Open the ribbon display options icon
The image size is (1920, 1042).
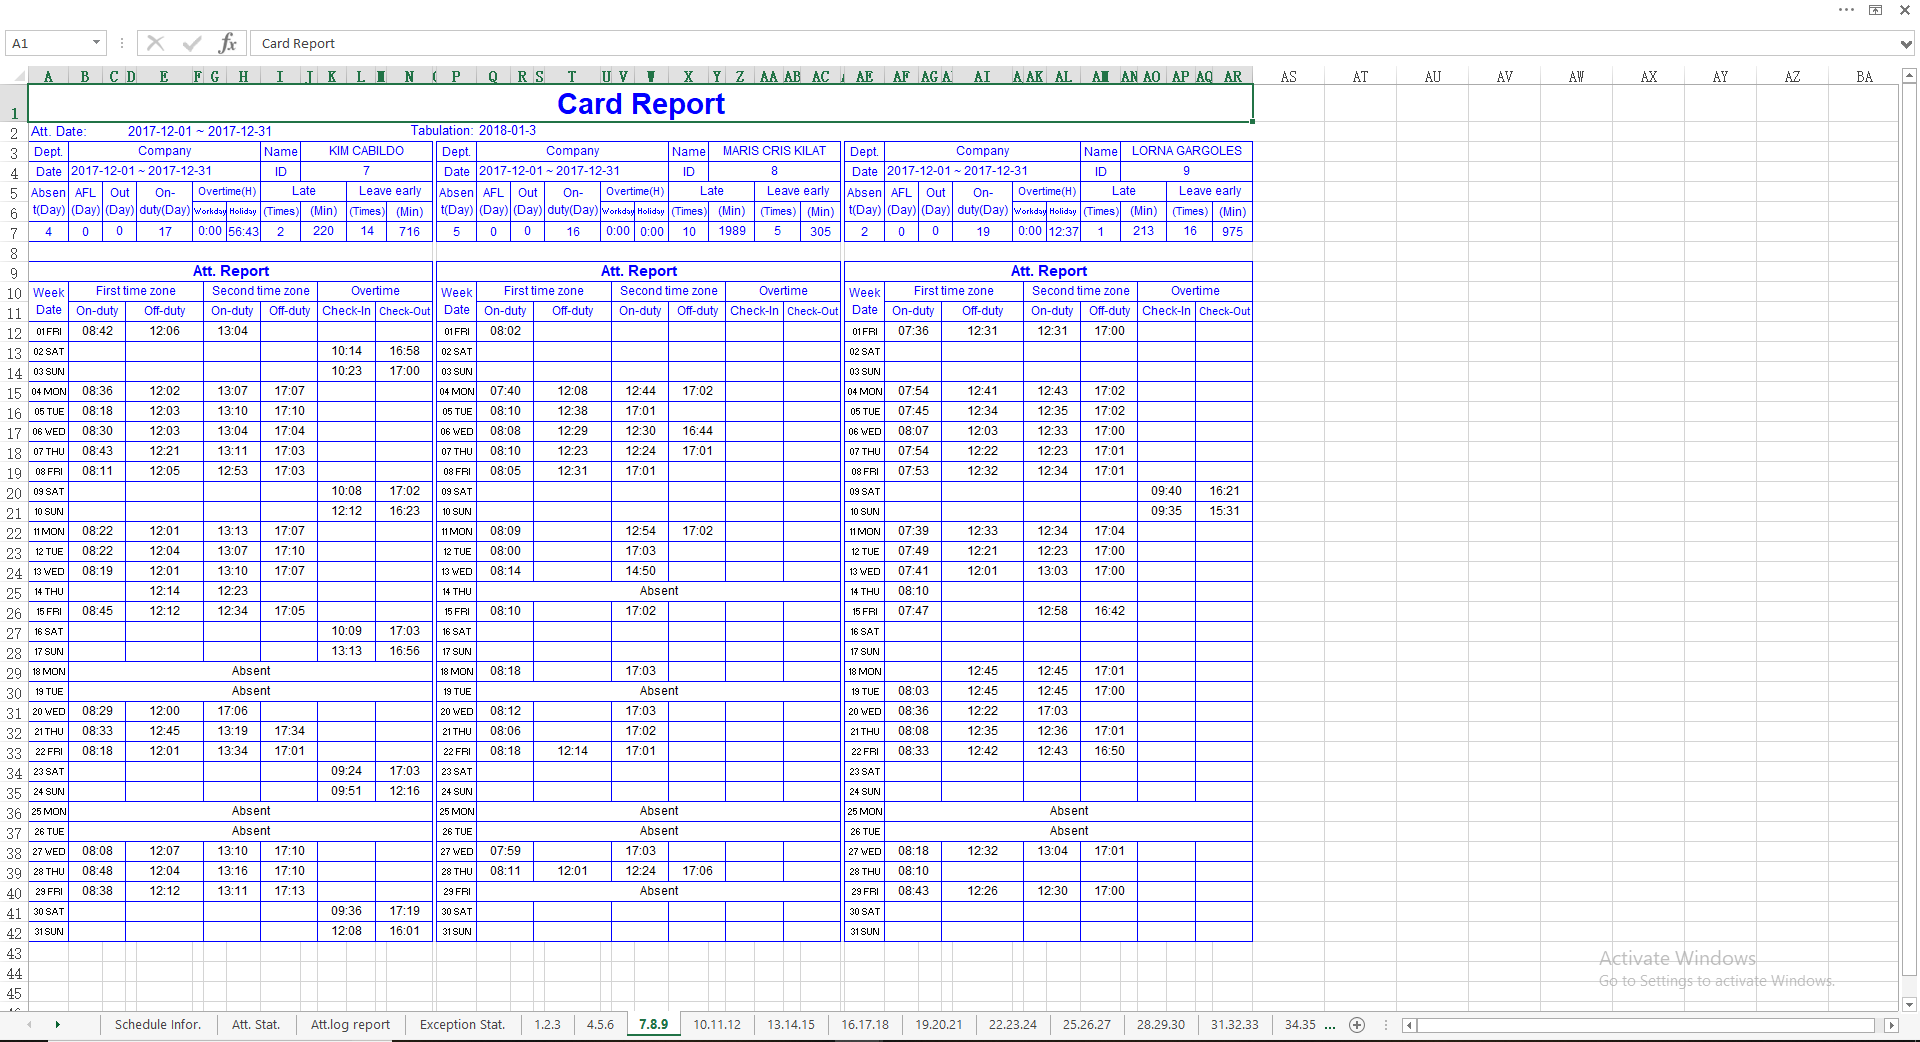1875,10
